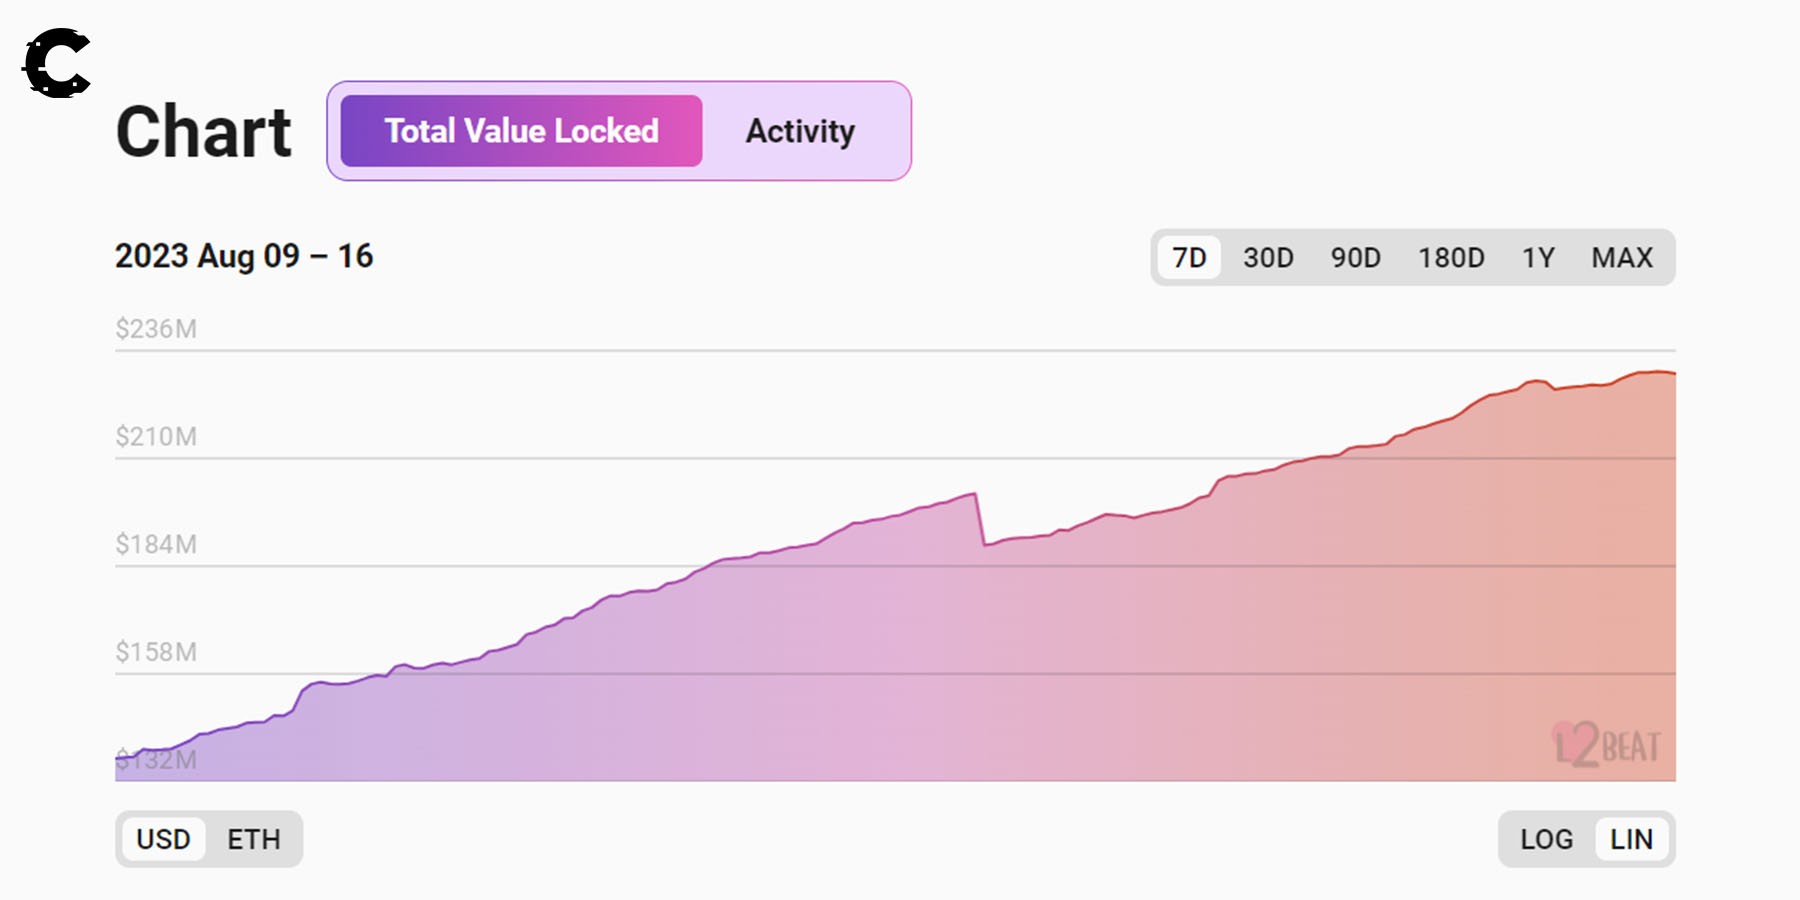Image resolution: width=1800 pixels, height=900 pixels.
Task: Click the $184M axis label
Action: (x=156, y=545)
